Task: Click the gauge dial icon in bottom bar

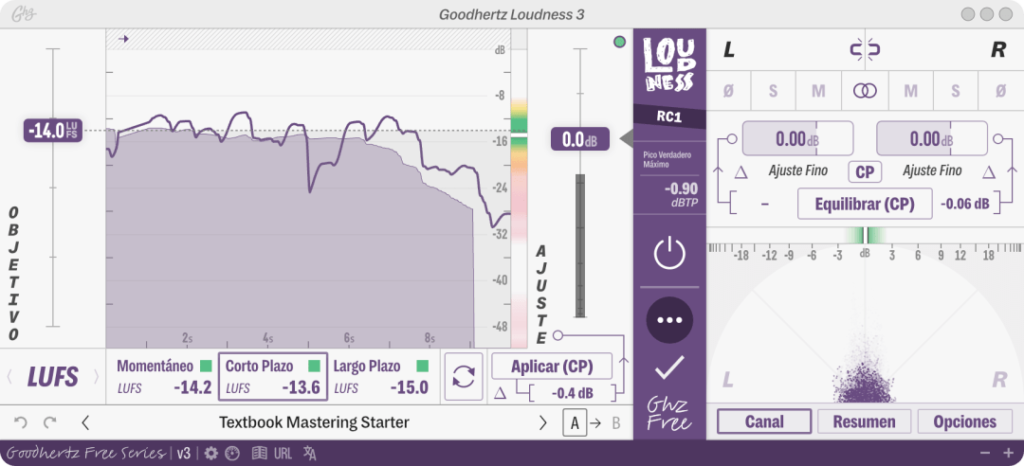Action: (x=232, y=453)
